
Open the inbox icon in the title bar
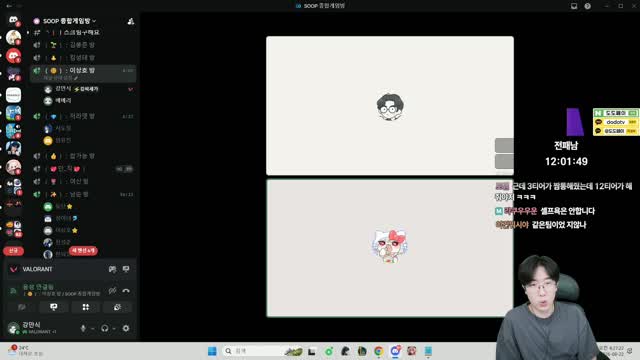pos(574,6)
